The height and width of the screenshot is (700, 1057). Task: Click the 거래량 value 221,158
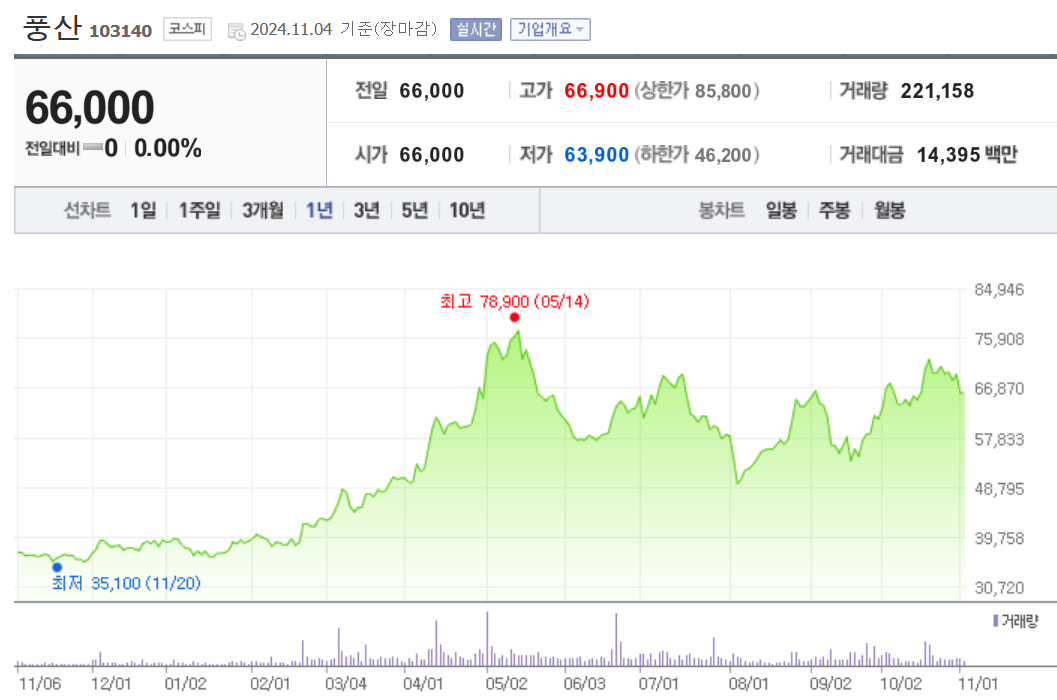[937, 90]
